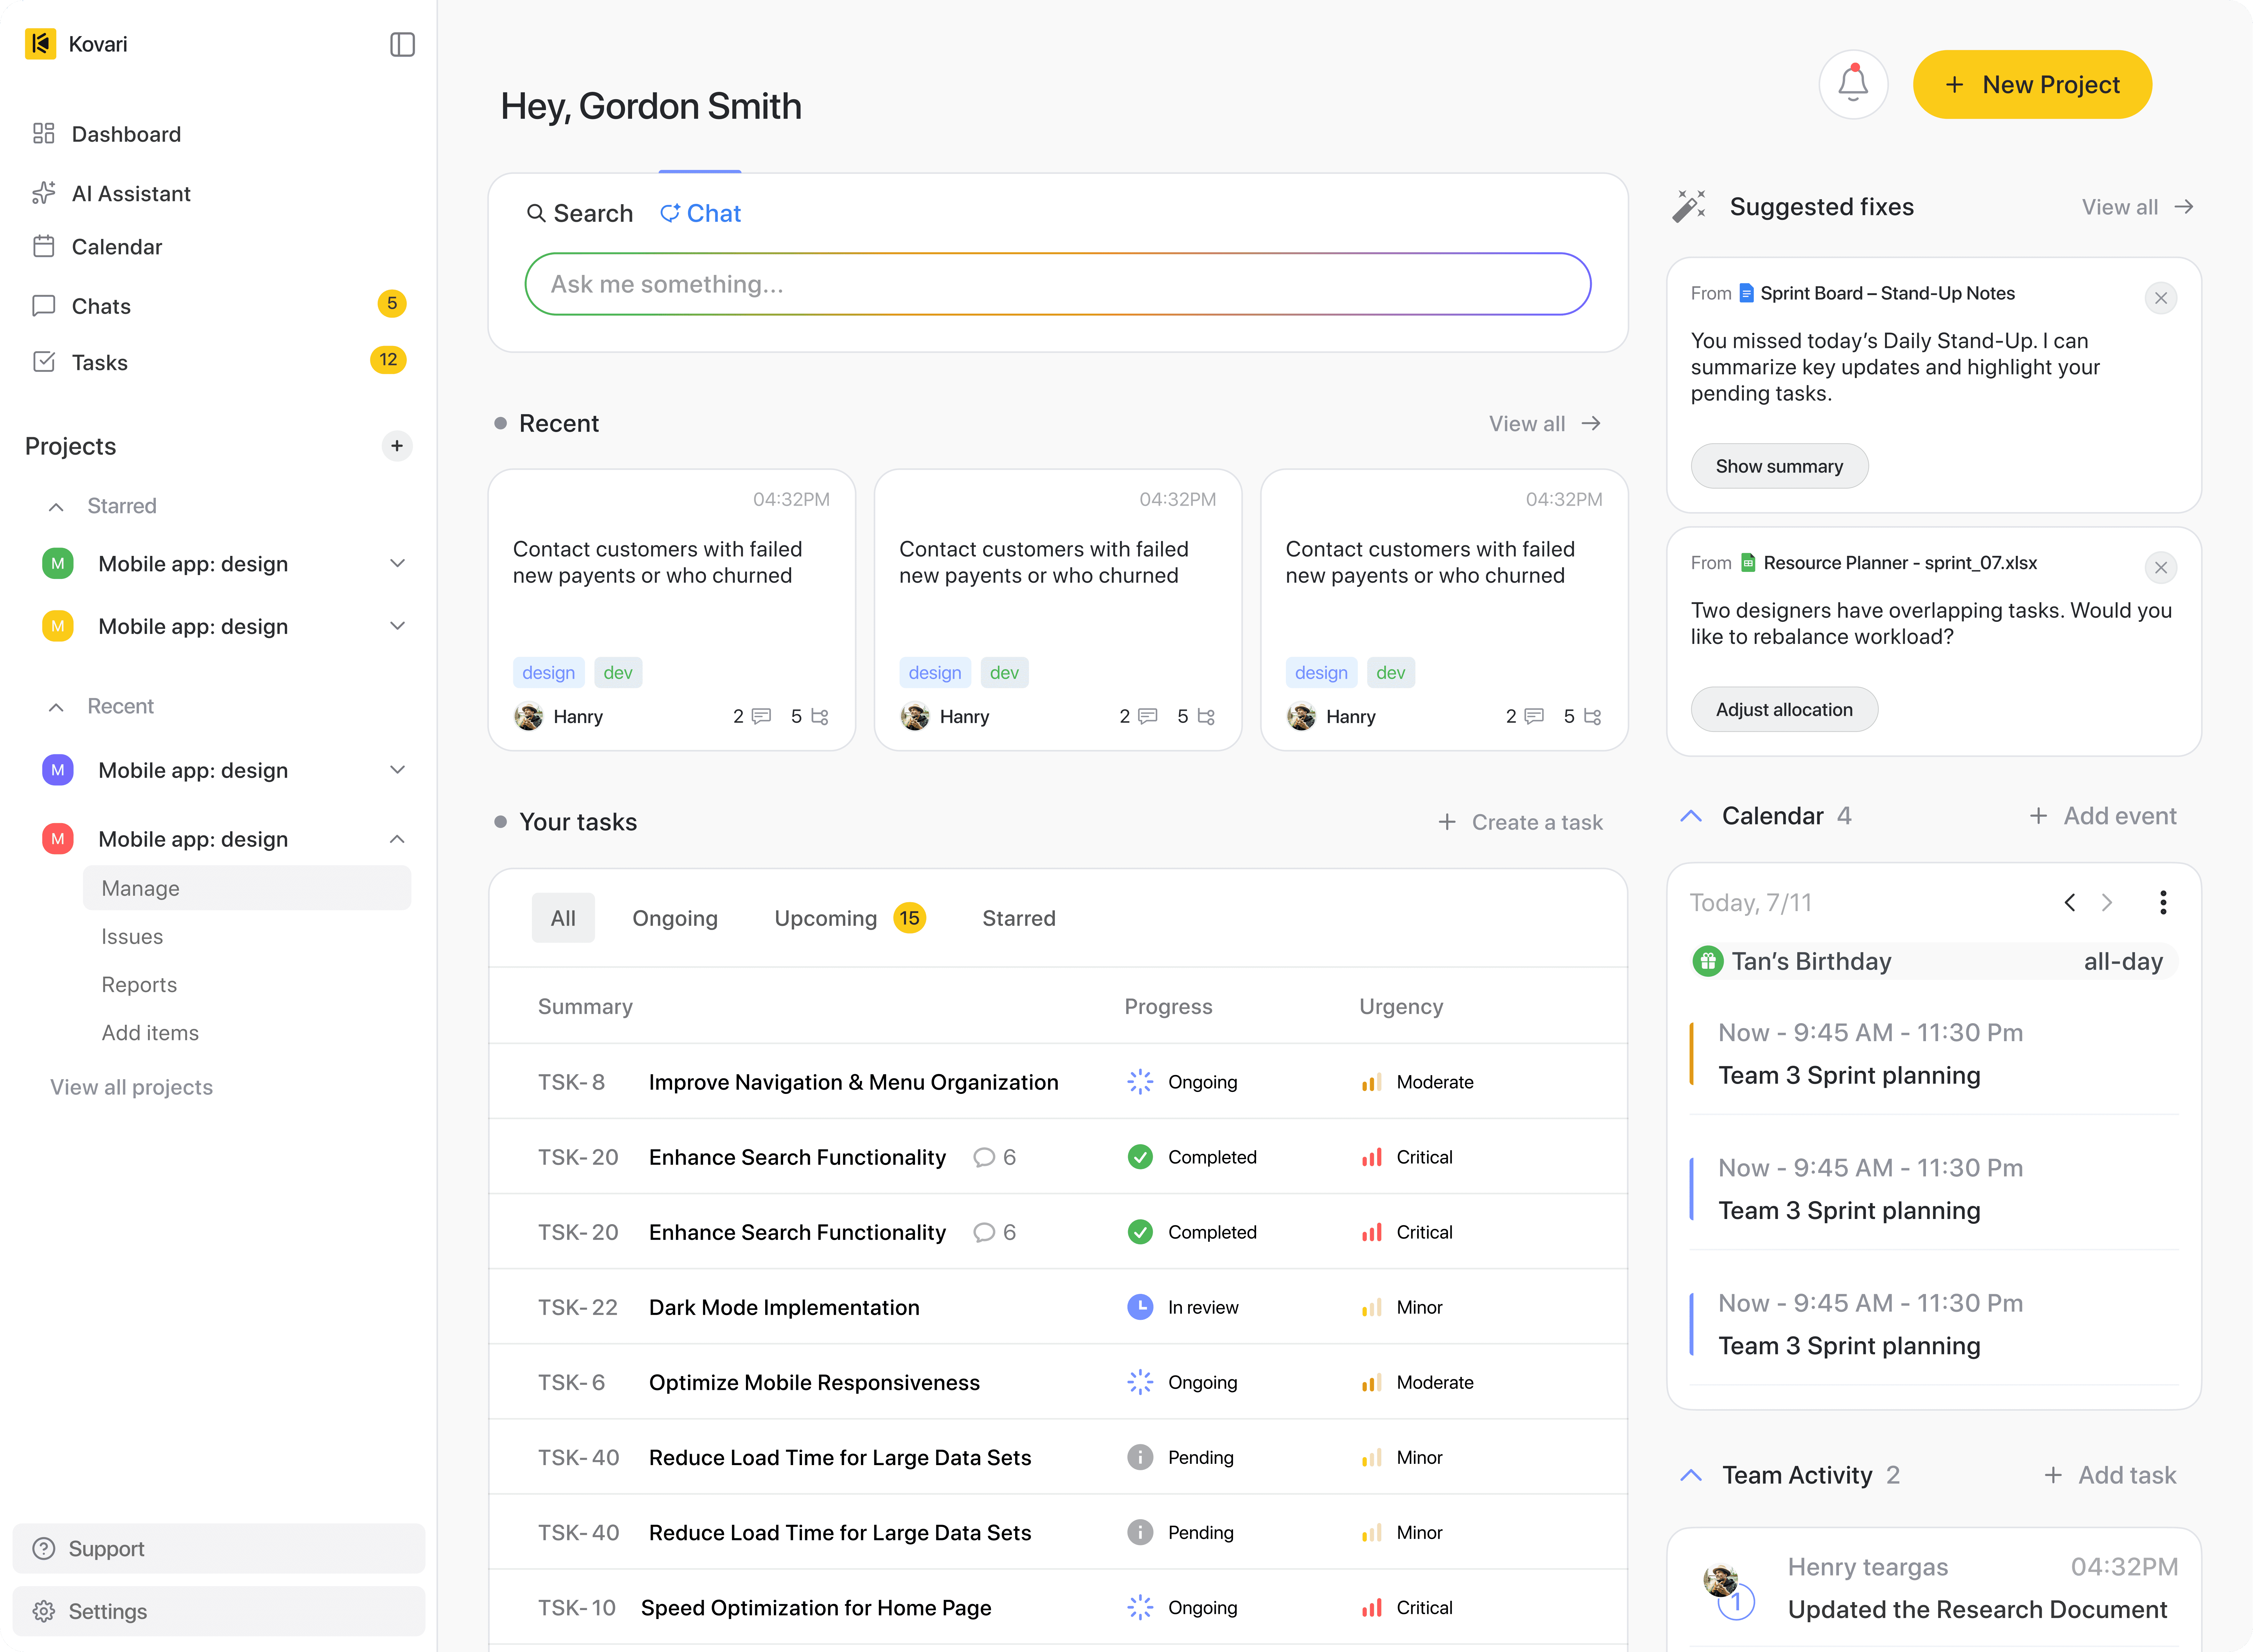This screenshot has width=2253, height=1652.
Task: Collapse the Calendar panel chevron
Action: click(x=1690, y=816)
